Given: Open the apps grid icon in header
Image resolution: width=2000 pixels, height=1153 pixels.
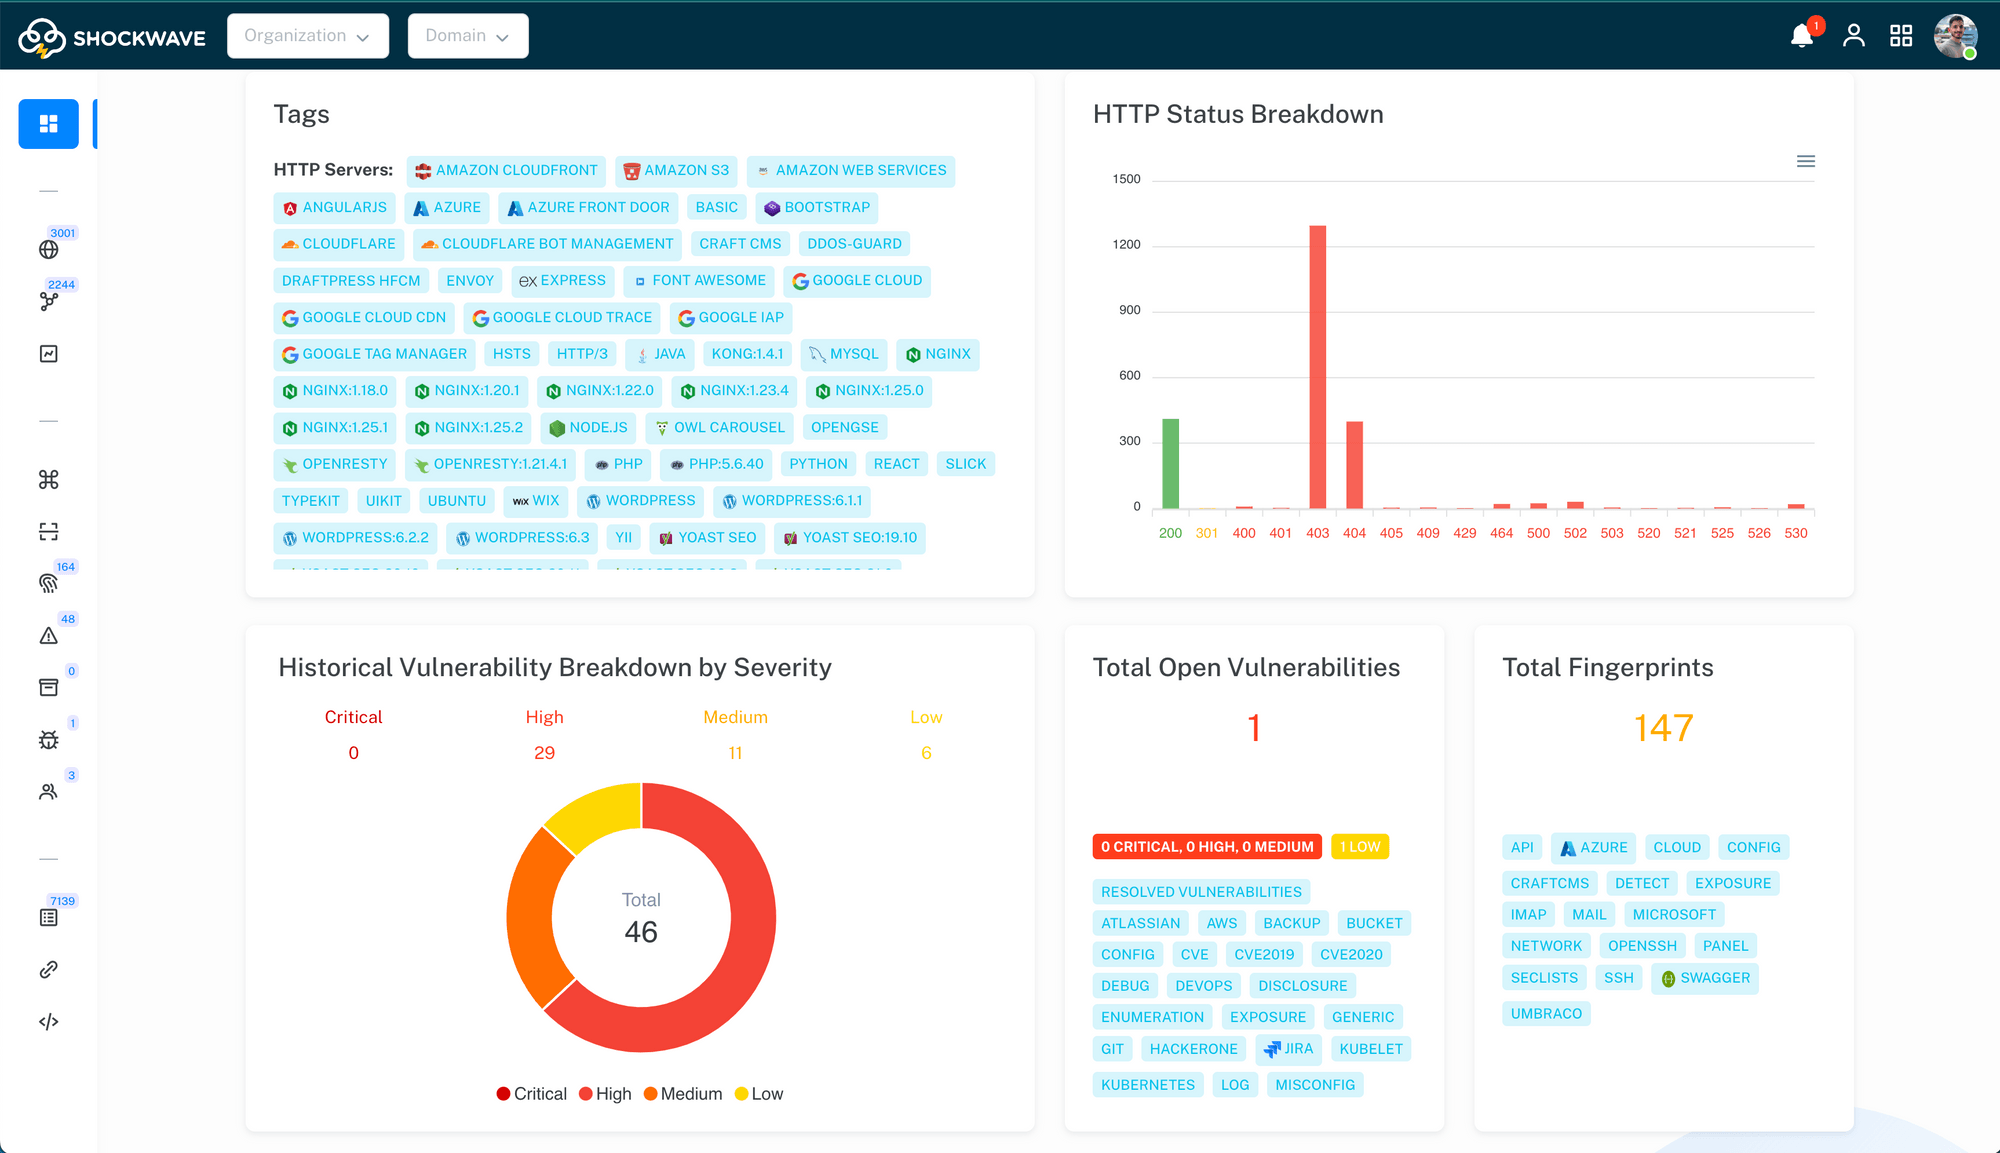Looking at the screenshot, I should 1901,36.
